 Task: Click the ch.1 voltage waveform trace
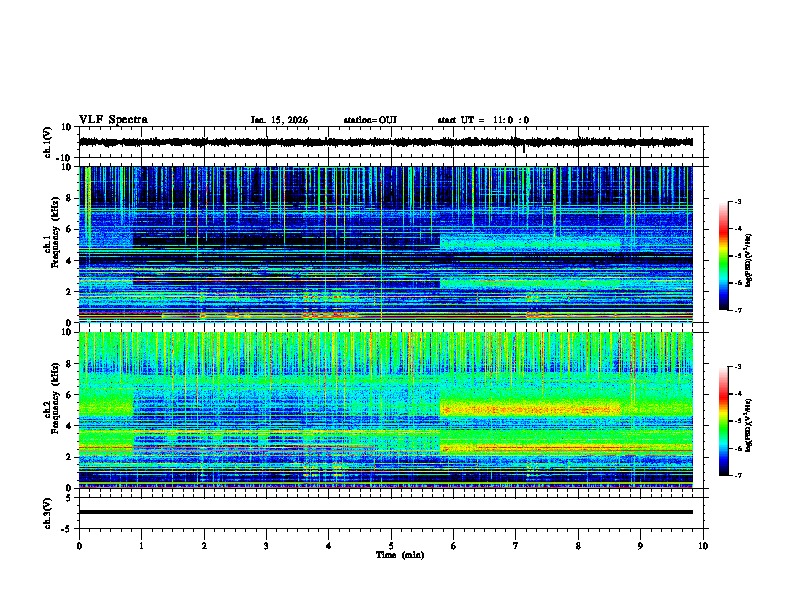coord(385,142)
